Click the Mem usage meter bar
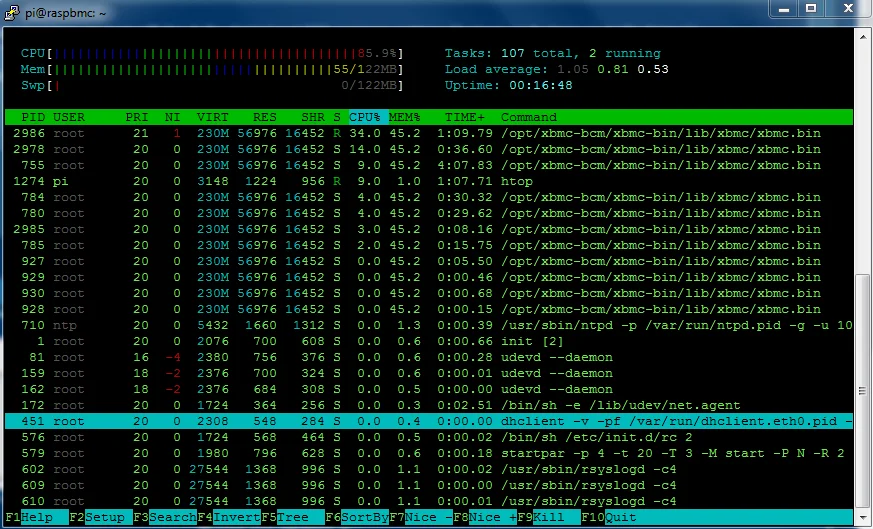Image resolution: width=873 pixels, height=529 pixels. point(212,70)
